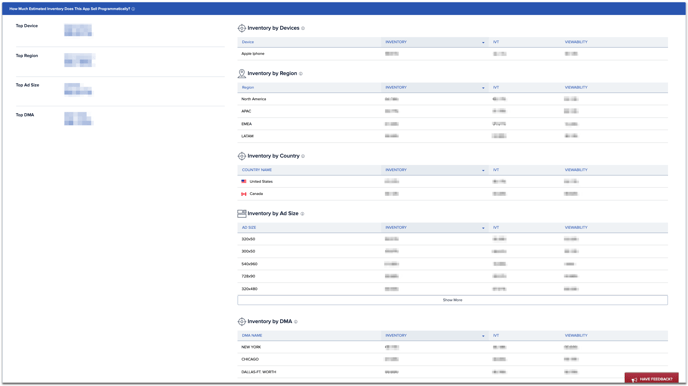Click Country Name column header
This screenshot has width=688, height=386.
pos(257,170)
